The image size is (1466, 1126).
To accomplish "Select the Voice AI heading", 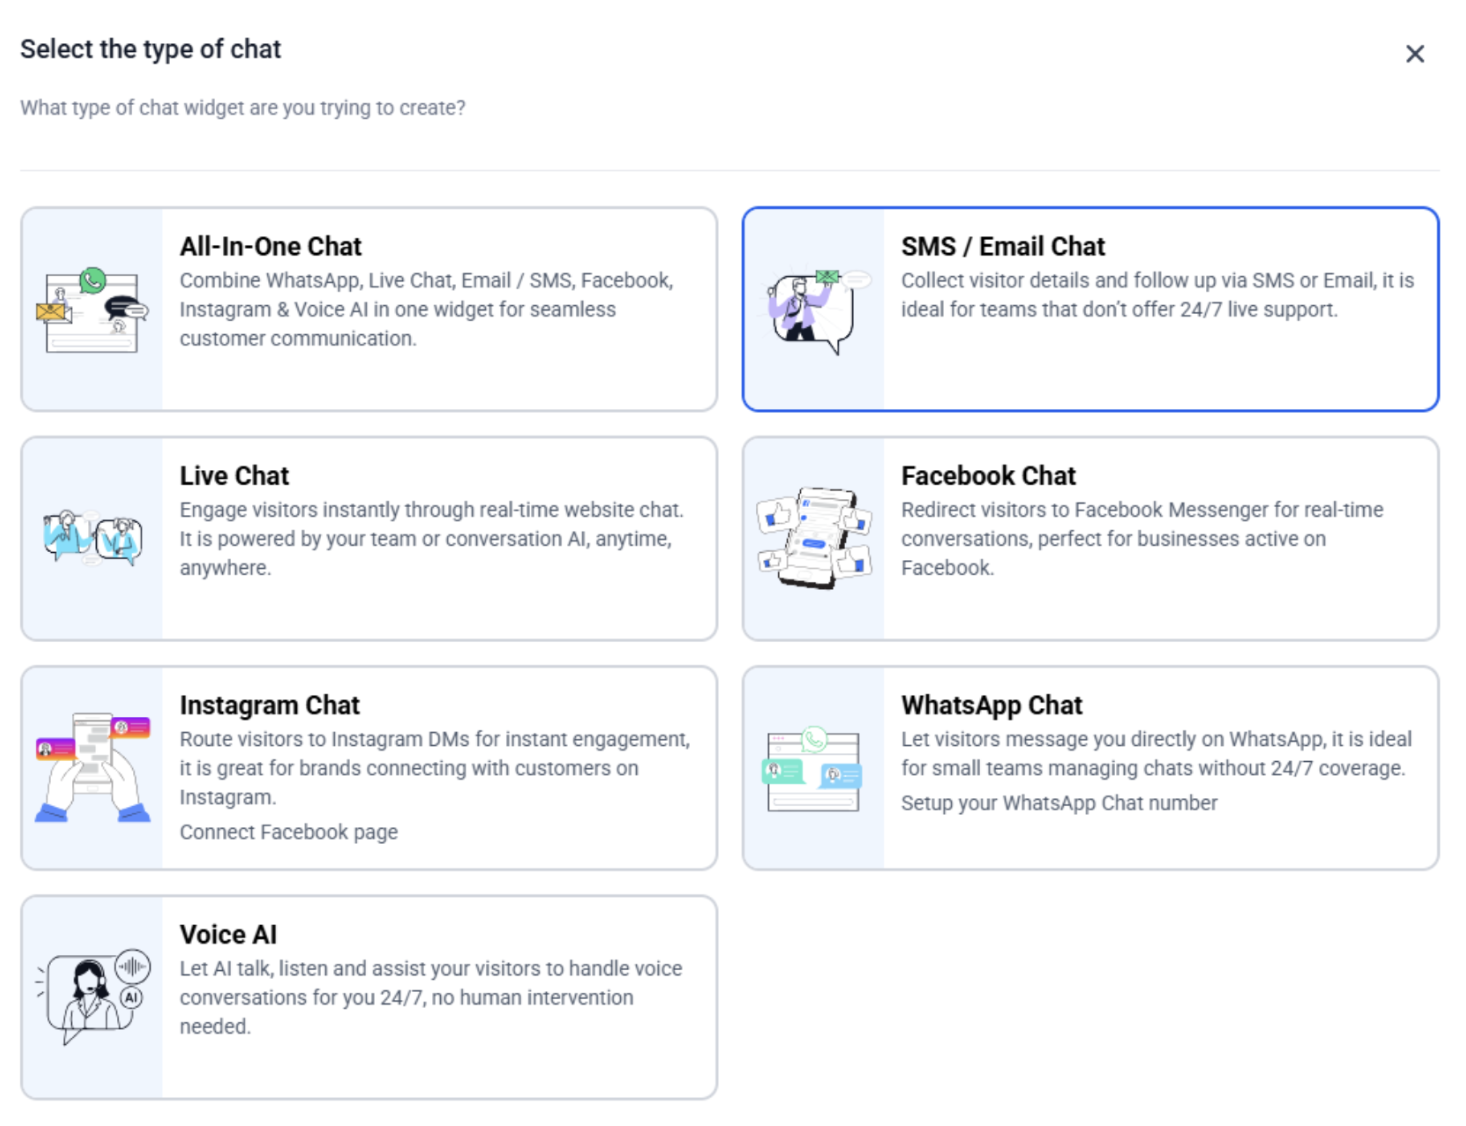I will (228, 934).
